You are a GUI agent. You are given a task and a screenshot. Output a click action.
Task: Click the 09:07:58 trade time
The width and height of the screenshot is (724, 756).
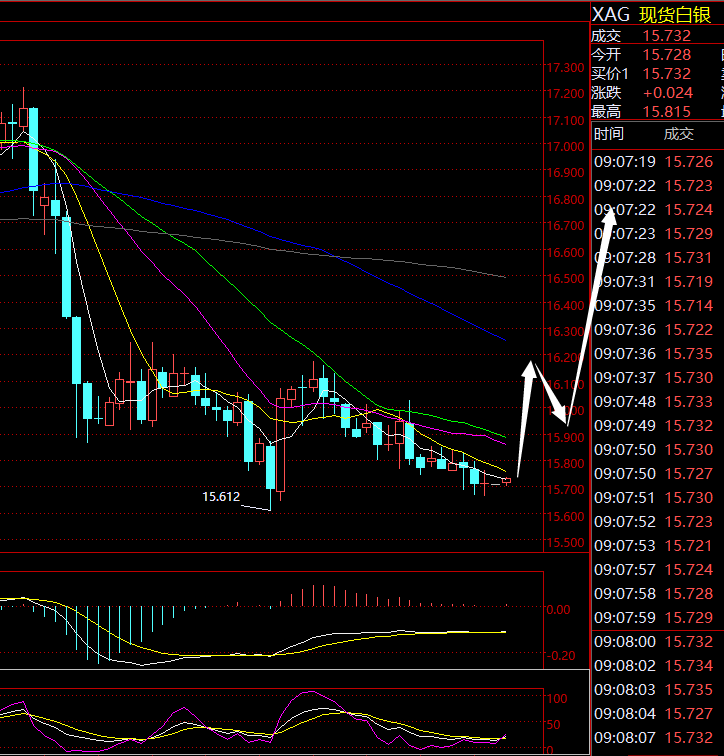pyautogui.click(x=625, y=594)
